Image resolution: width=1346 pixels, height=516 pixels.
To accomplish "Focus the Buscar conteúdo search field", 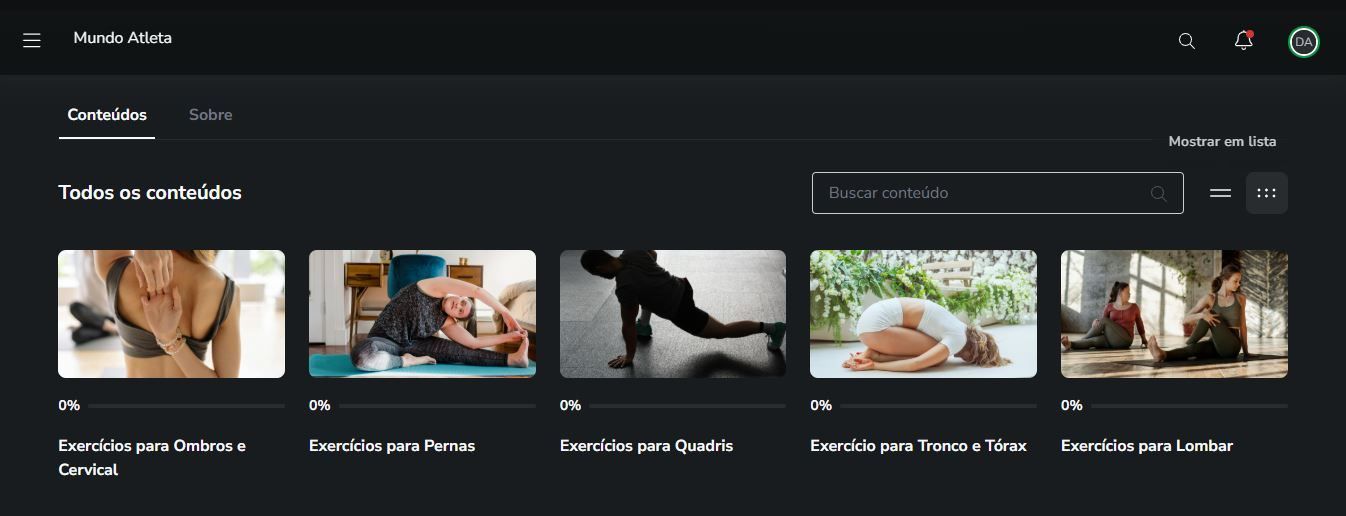I will [x=997, y=193].
